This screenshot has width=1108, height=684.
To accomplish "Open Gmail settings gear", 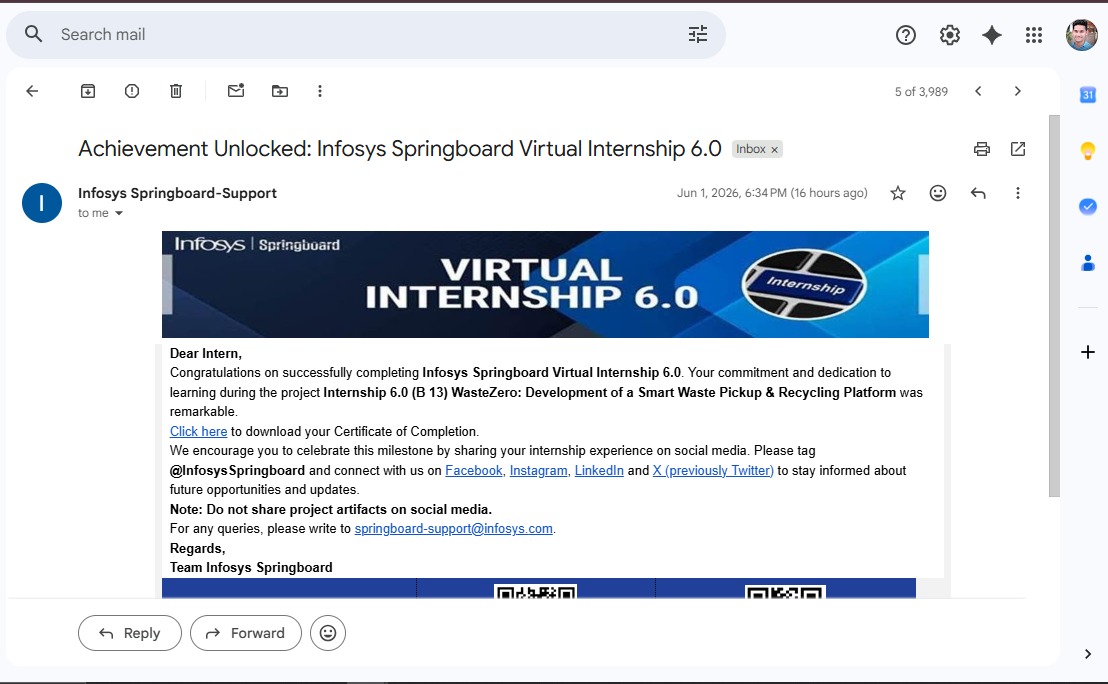I will coord(949,35).
